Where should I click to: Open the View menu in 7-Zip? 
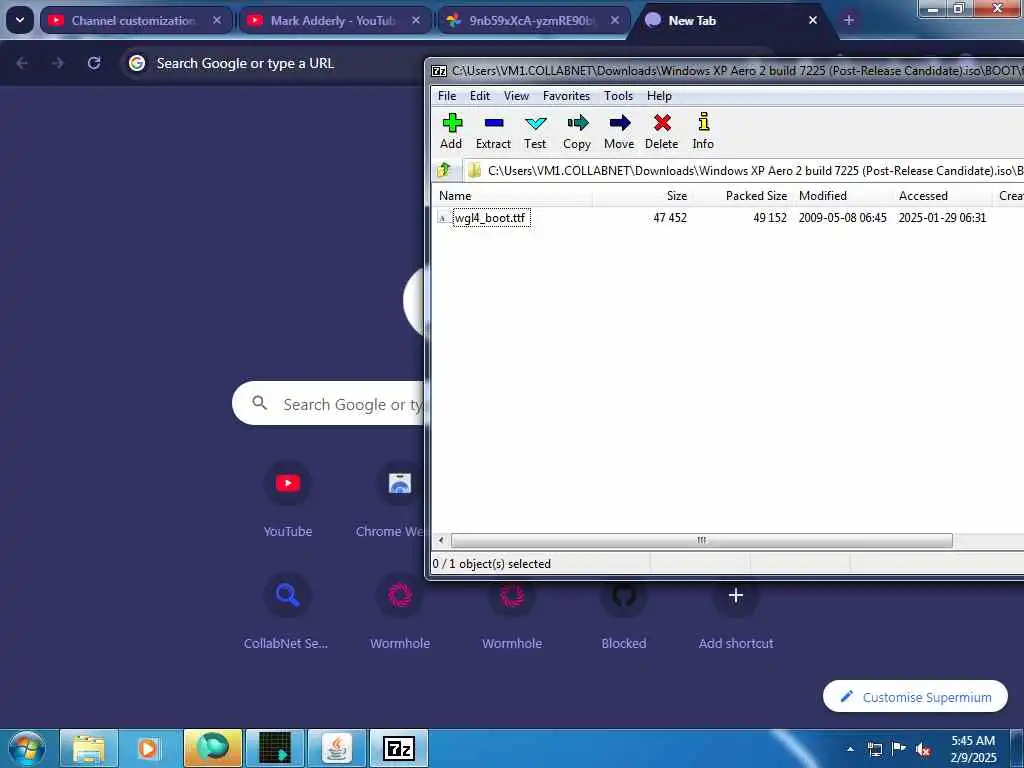(x=516, y=96)
